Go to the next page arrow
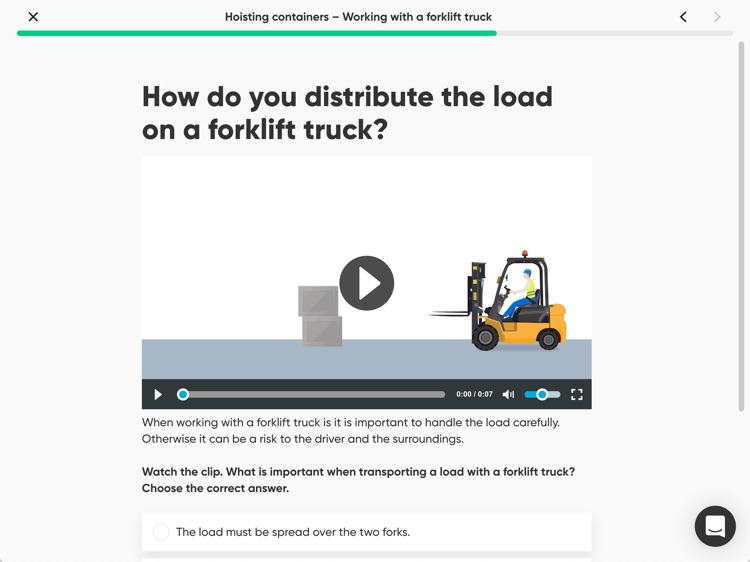 (717, 17)
